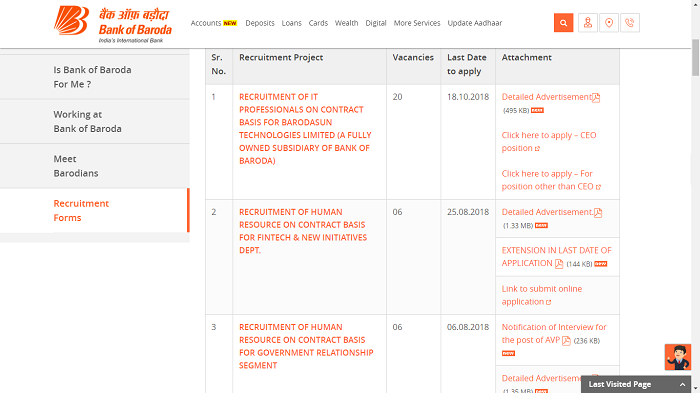
Task: Select Working at Bank of Baroda sidebar item
Action: point(95,121)
